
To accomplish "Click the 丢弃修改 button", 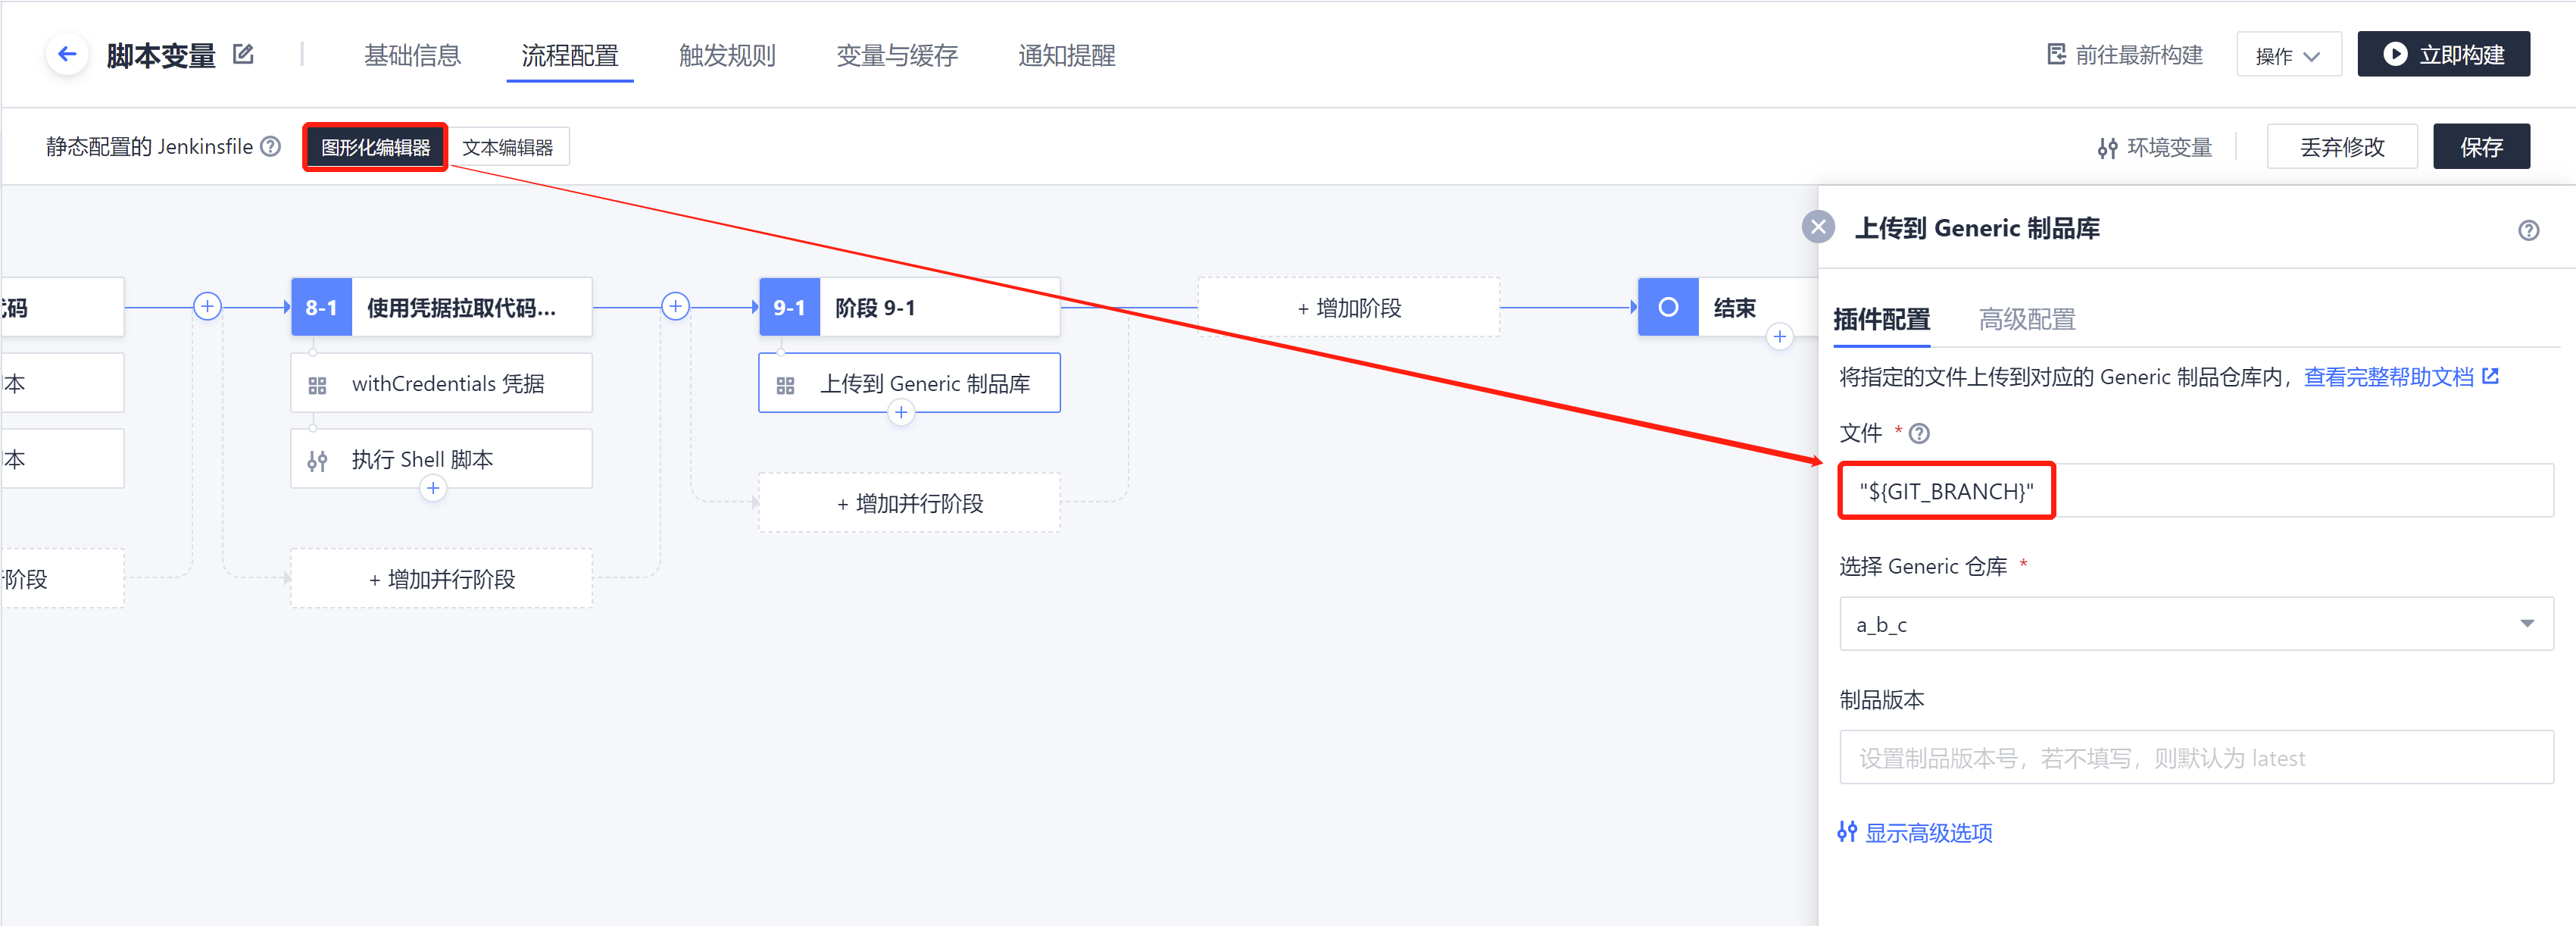I will pos(2342,147).
